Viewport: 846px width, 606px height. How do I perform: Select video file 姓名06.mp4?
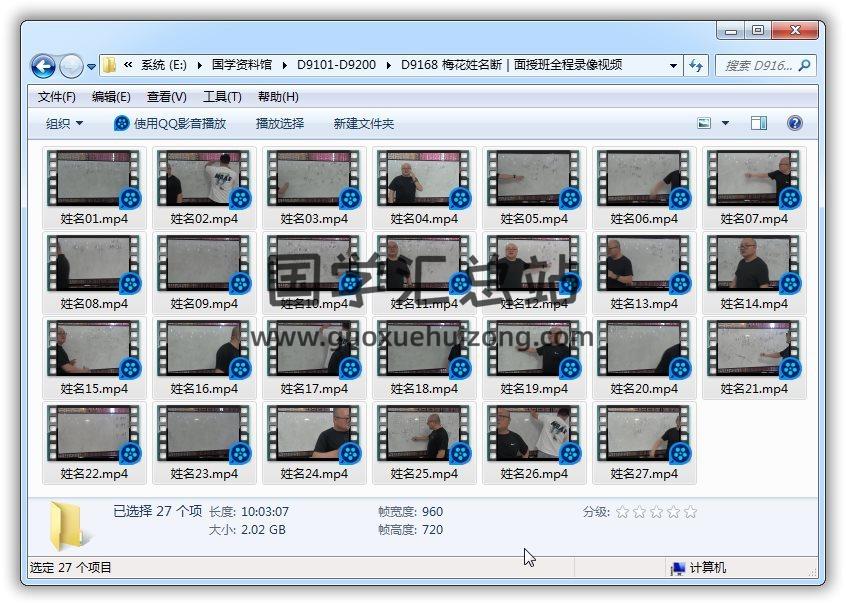coord(644,188)
